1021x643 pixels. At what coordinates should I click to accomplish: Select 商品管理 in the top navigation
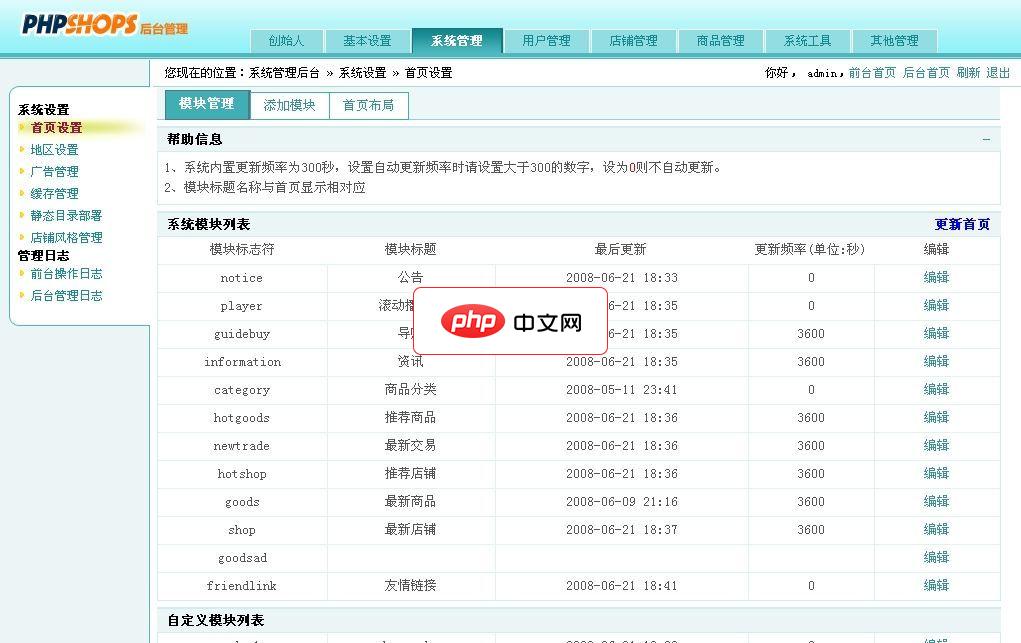[x=720, y=41]
